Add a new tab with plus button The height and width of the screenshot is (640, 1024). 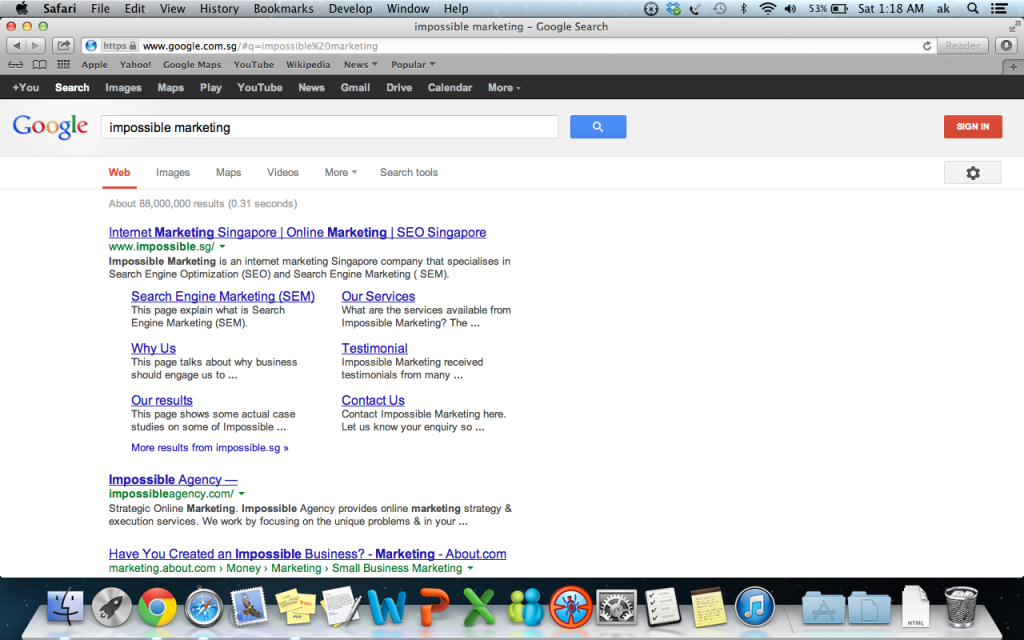pos(1013,67)
